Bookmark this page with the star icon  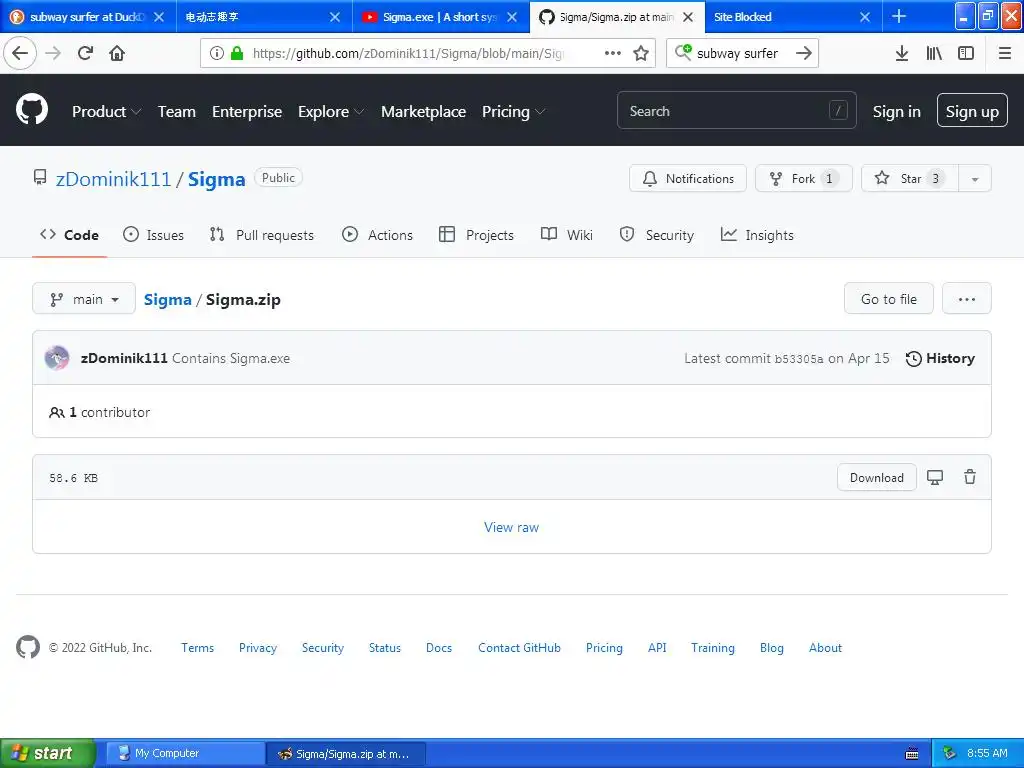(641, 53)
